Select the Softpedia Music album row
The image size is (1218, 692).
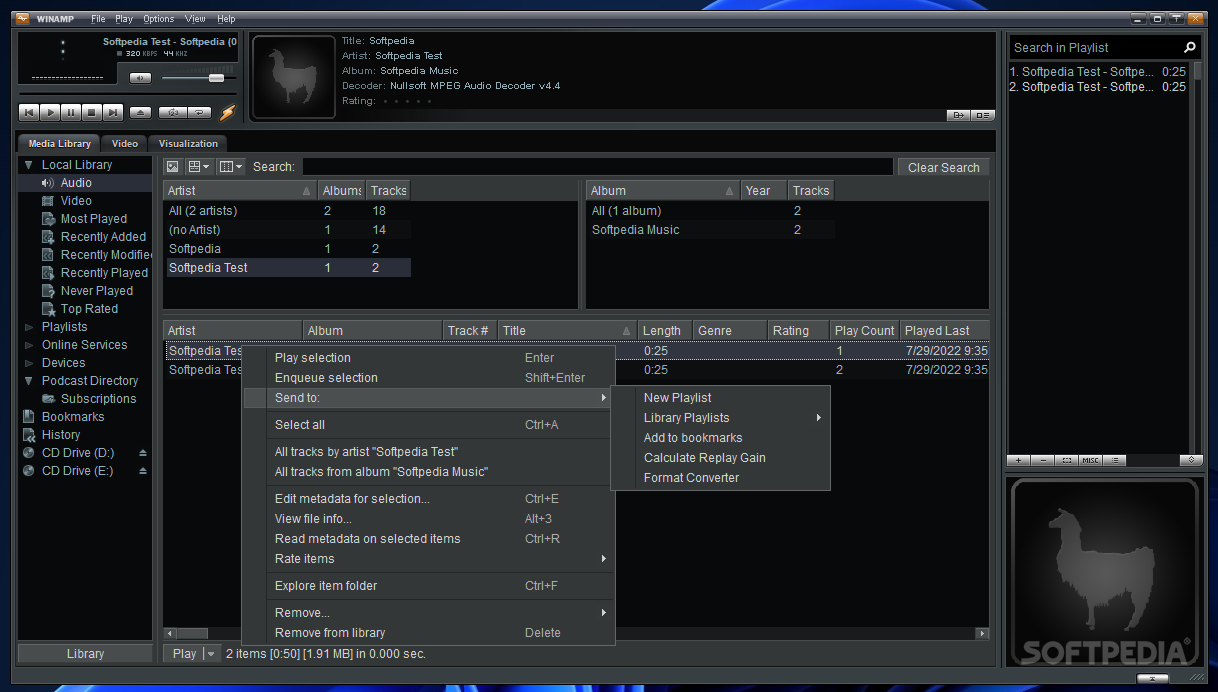(x=711, y=230)
